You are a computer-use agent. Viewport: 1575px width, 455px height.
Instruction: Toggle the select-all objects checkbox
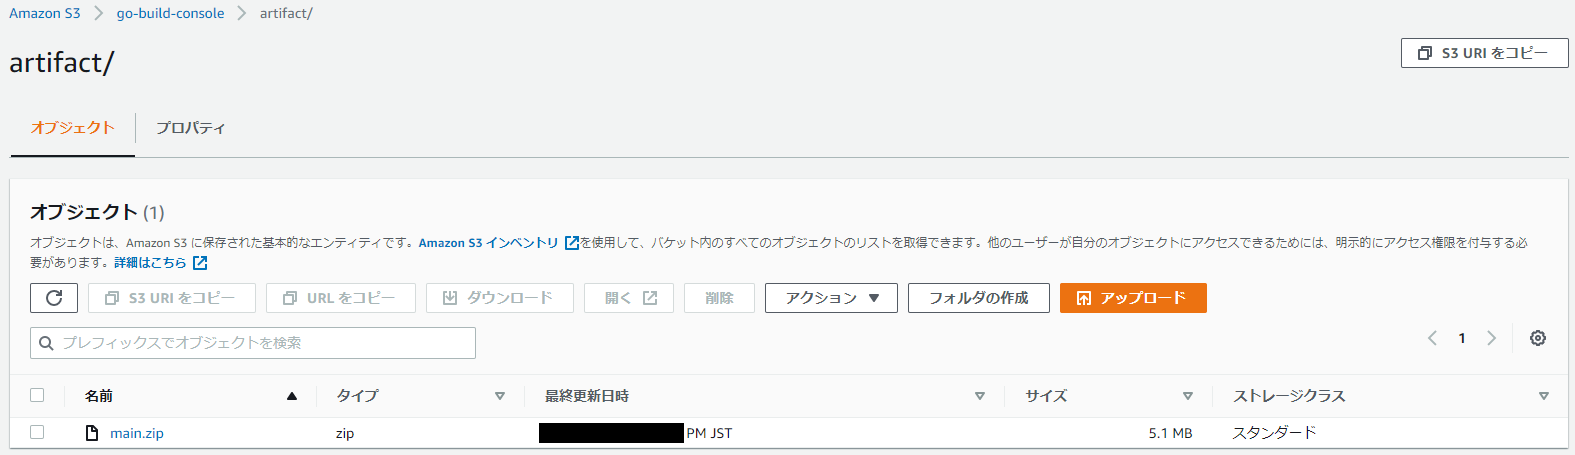point(37,395)
